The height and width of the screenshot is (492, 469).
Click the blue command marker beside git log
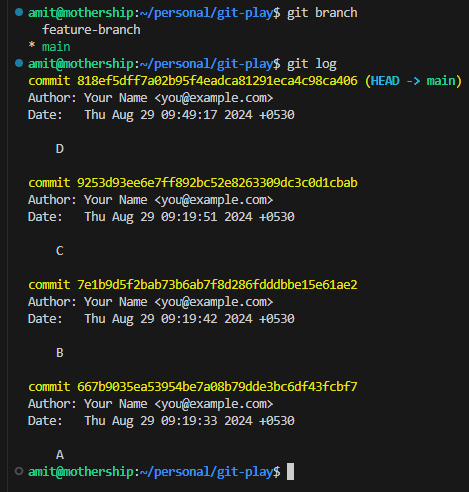point(19,63)
